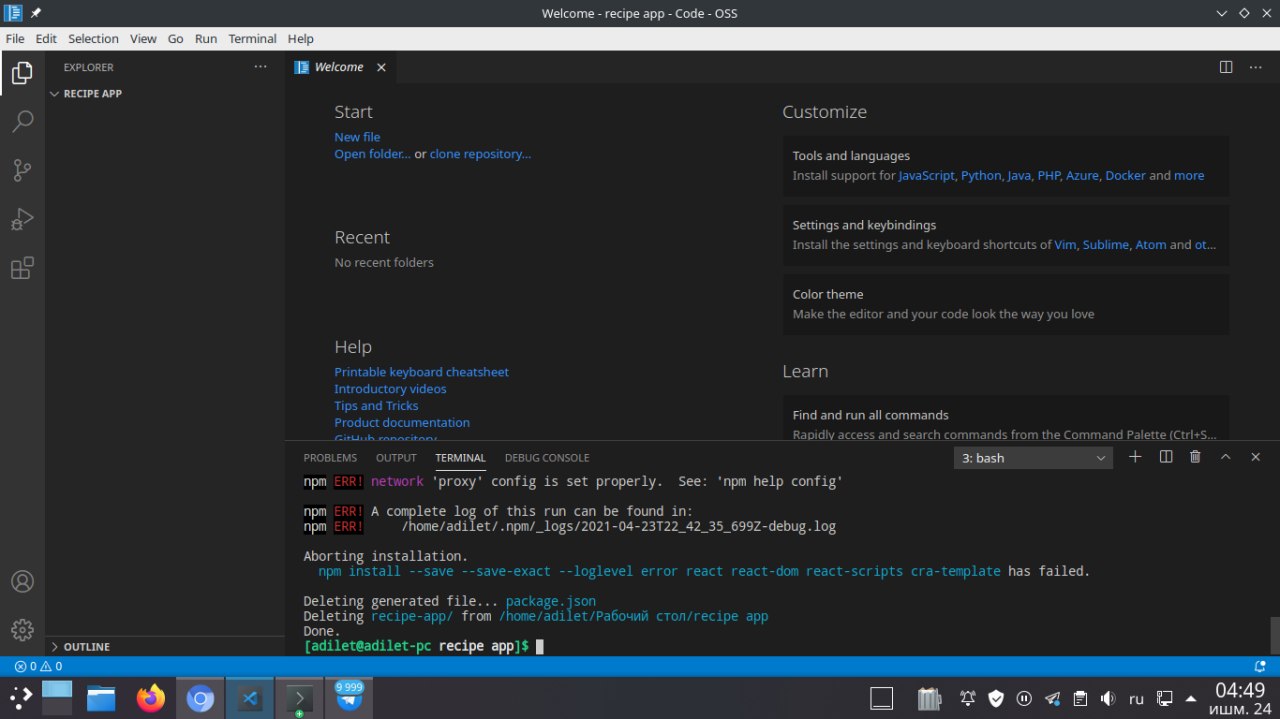The width and height of the screenshot is (1280, 719).
Task: Install Python support link
Action: click(x=981, y=175)
